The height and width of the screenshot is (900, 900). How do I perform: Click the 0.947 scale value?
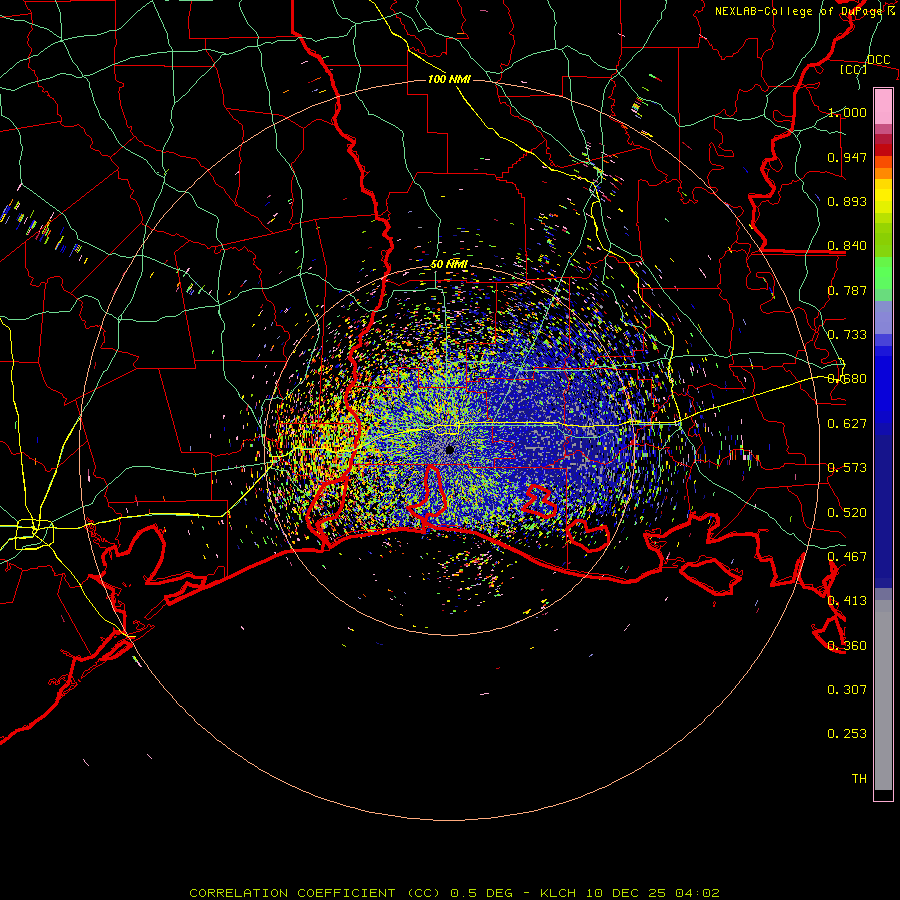(847, 157)
